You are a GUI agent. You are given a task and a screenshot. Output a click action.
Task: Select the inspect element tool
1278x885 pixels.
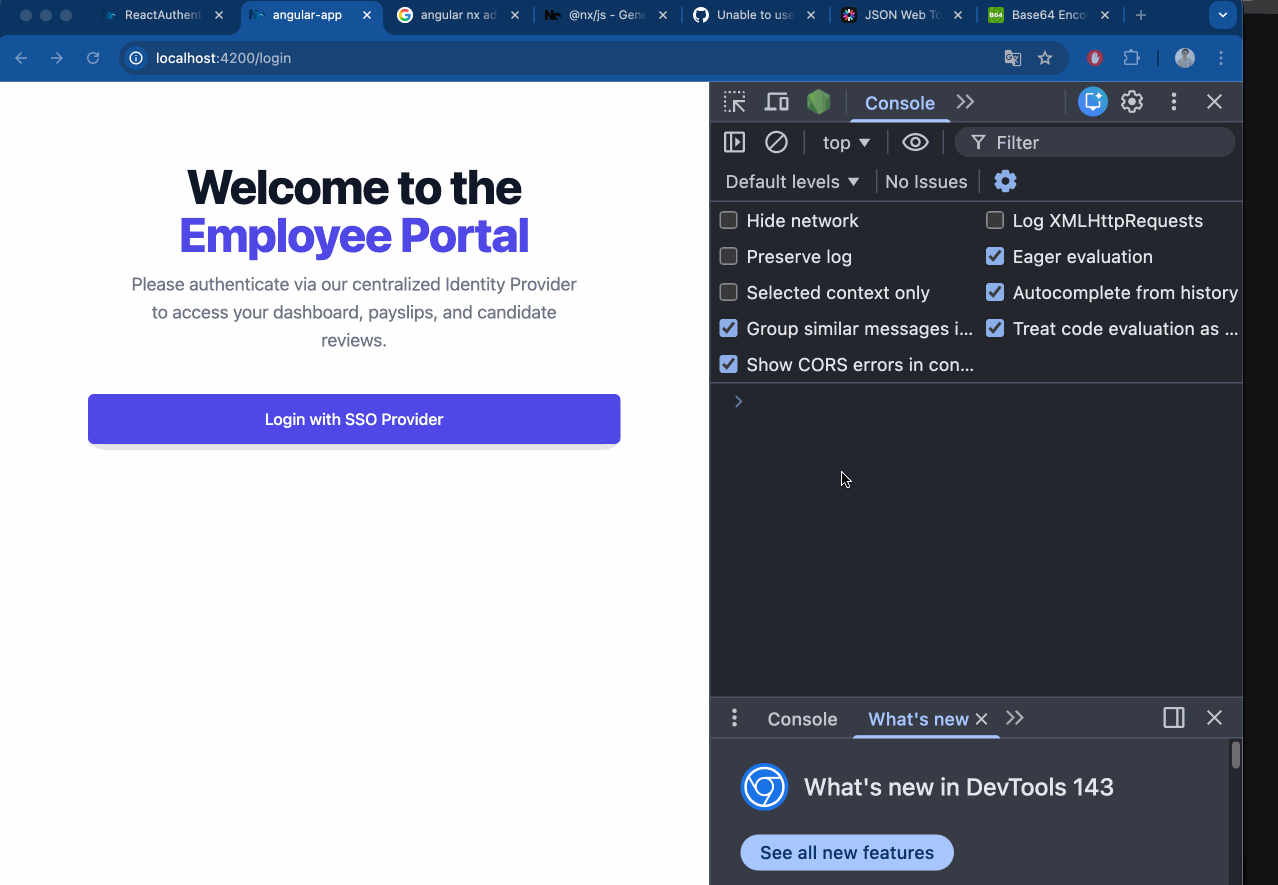734,101
